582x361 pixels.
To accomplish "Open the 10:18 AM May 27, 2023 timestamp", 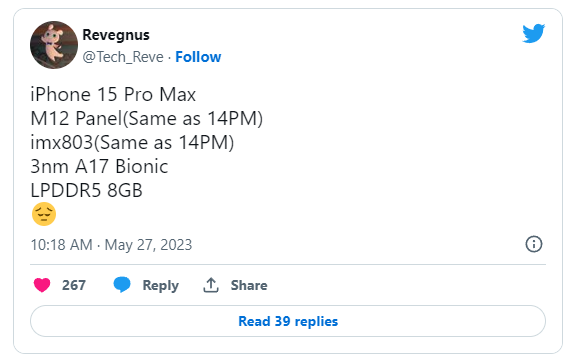I will 111,245.
